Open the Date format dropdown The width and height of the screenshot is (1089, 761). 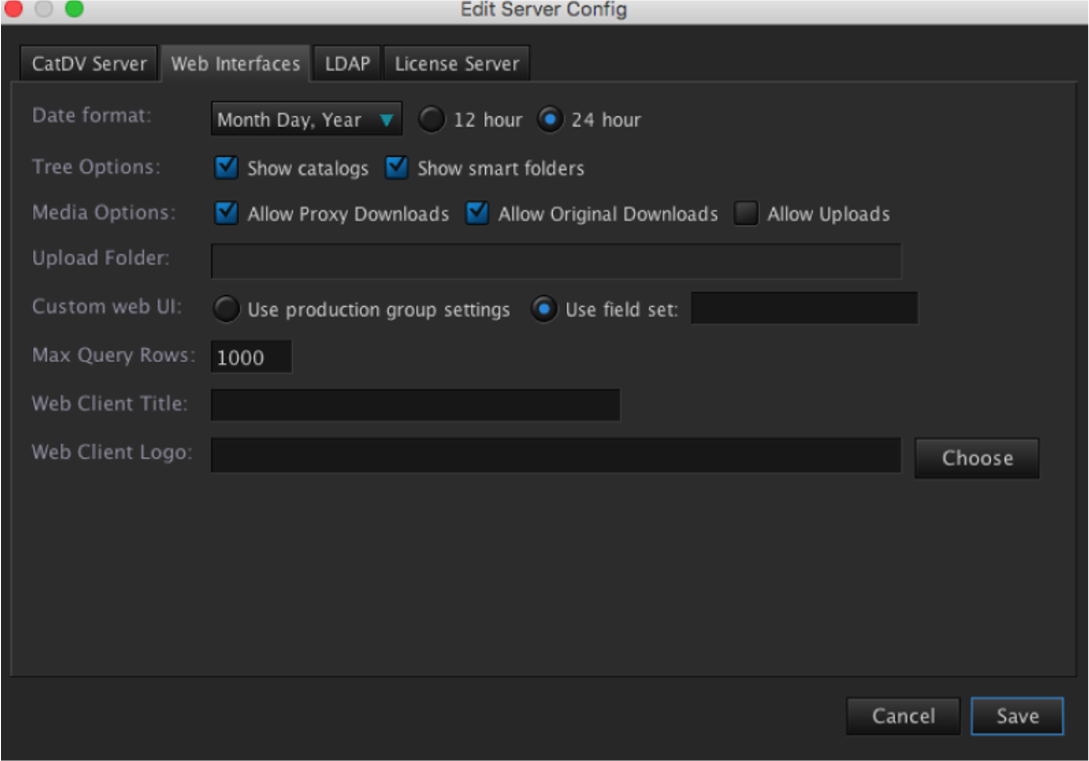pos(306,120)
